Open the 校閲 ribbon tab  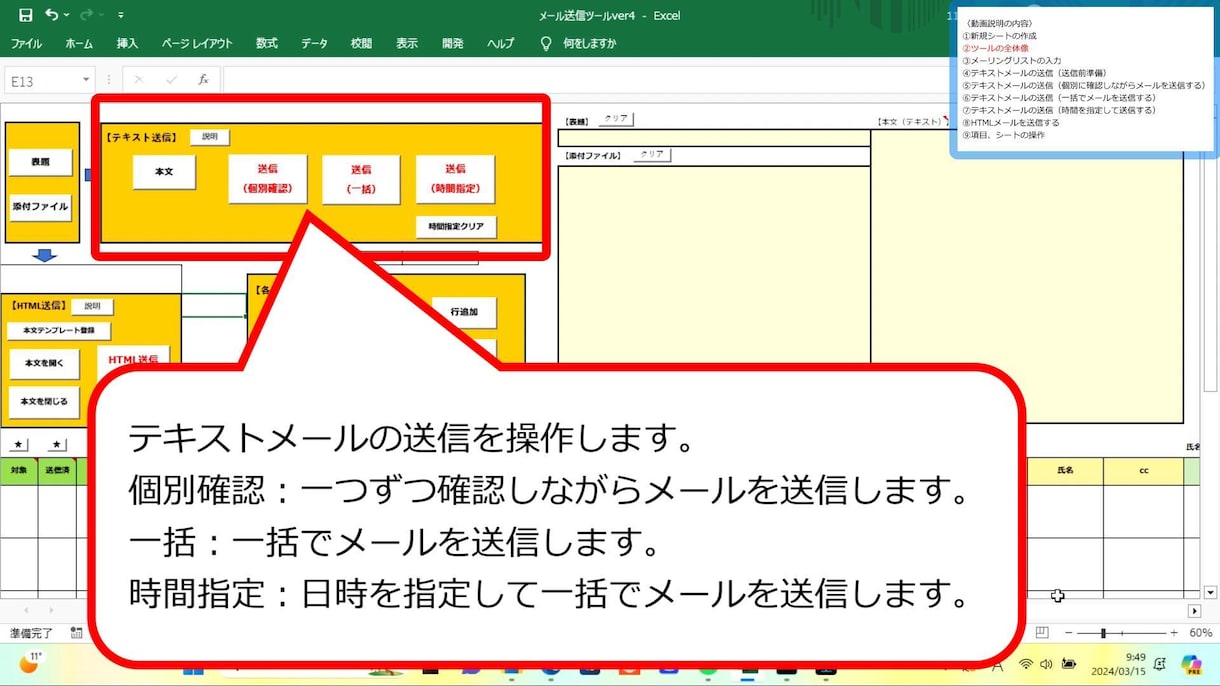pyautogui.click(x=361, y=44)
